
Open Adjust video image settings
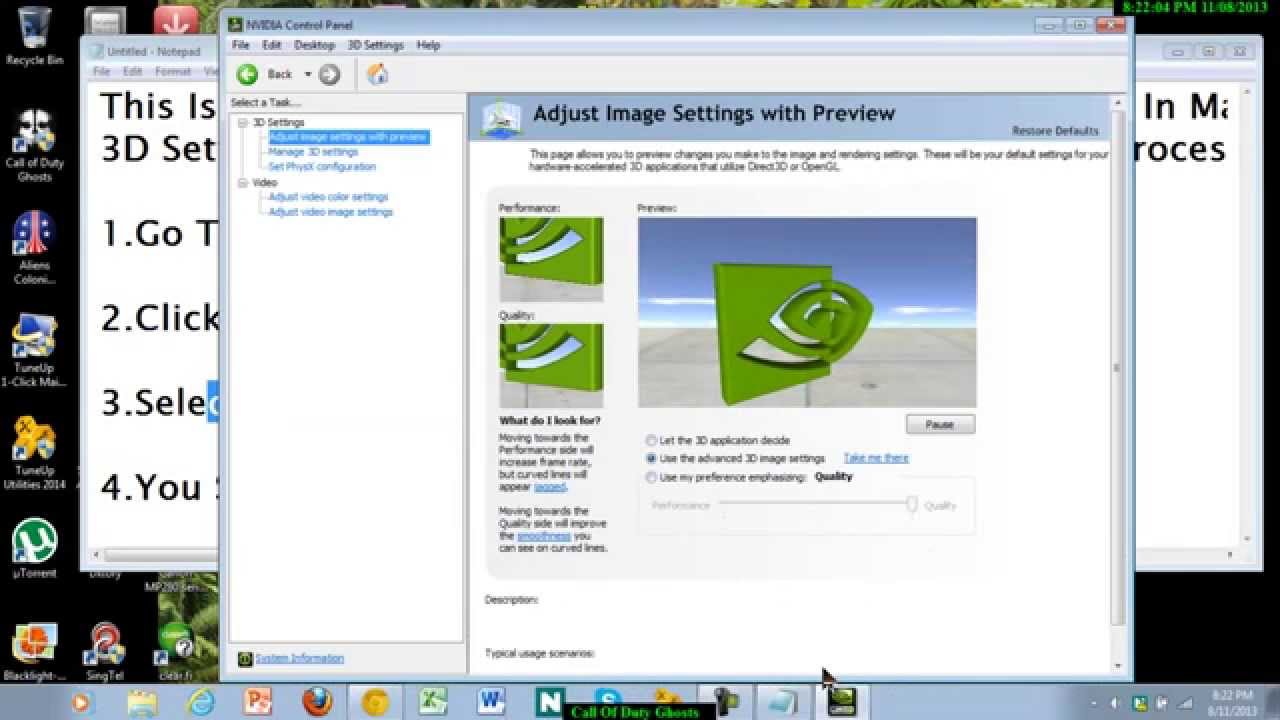pos(330,212)
